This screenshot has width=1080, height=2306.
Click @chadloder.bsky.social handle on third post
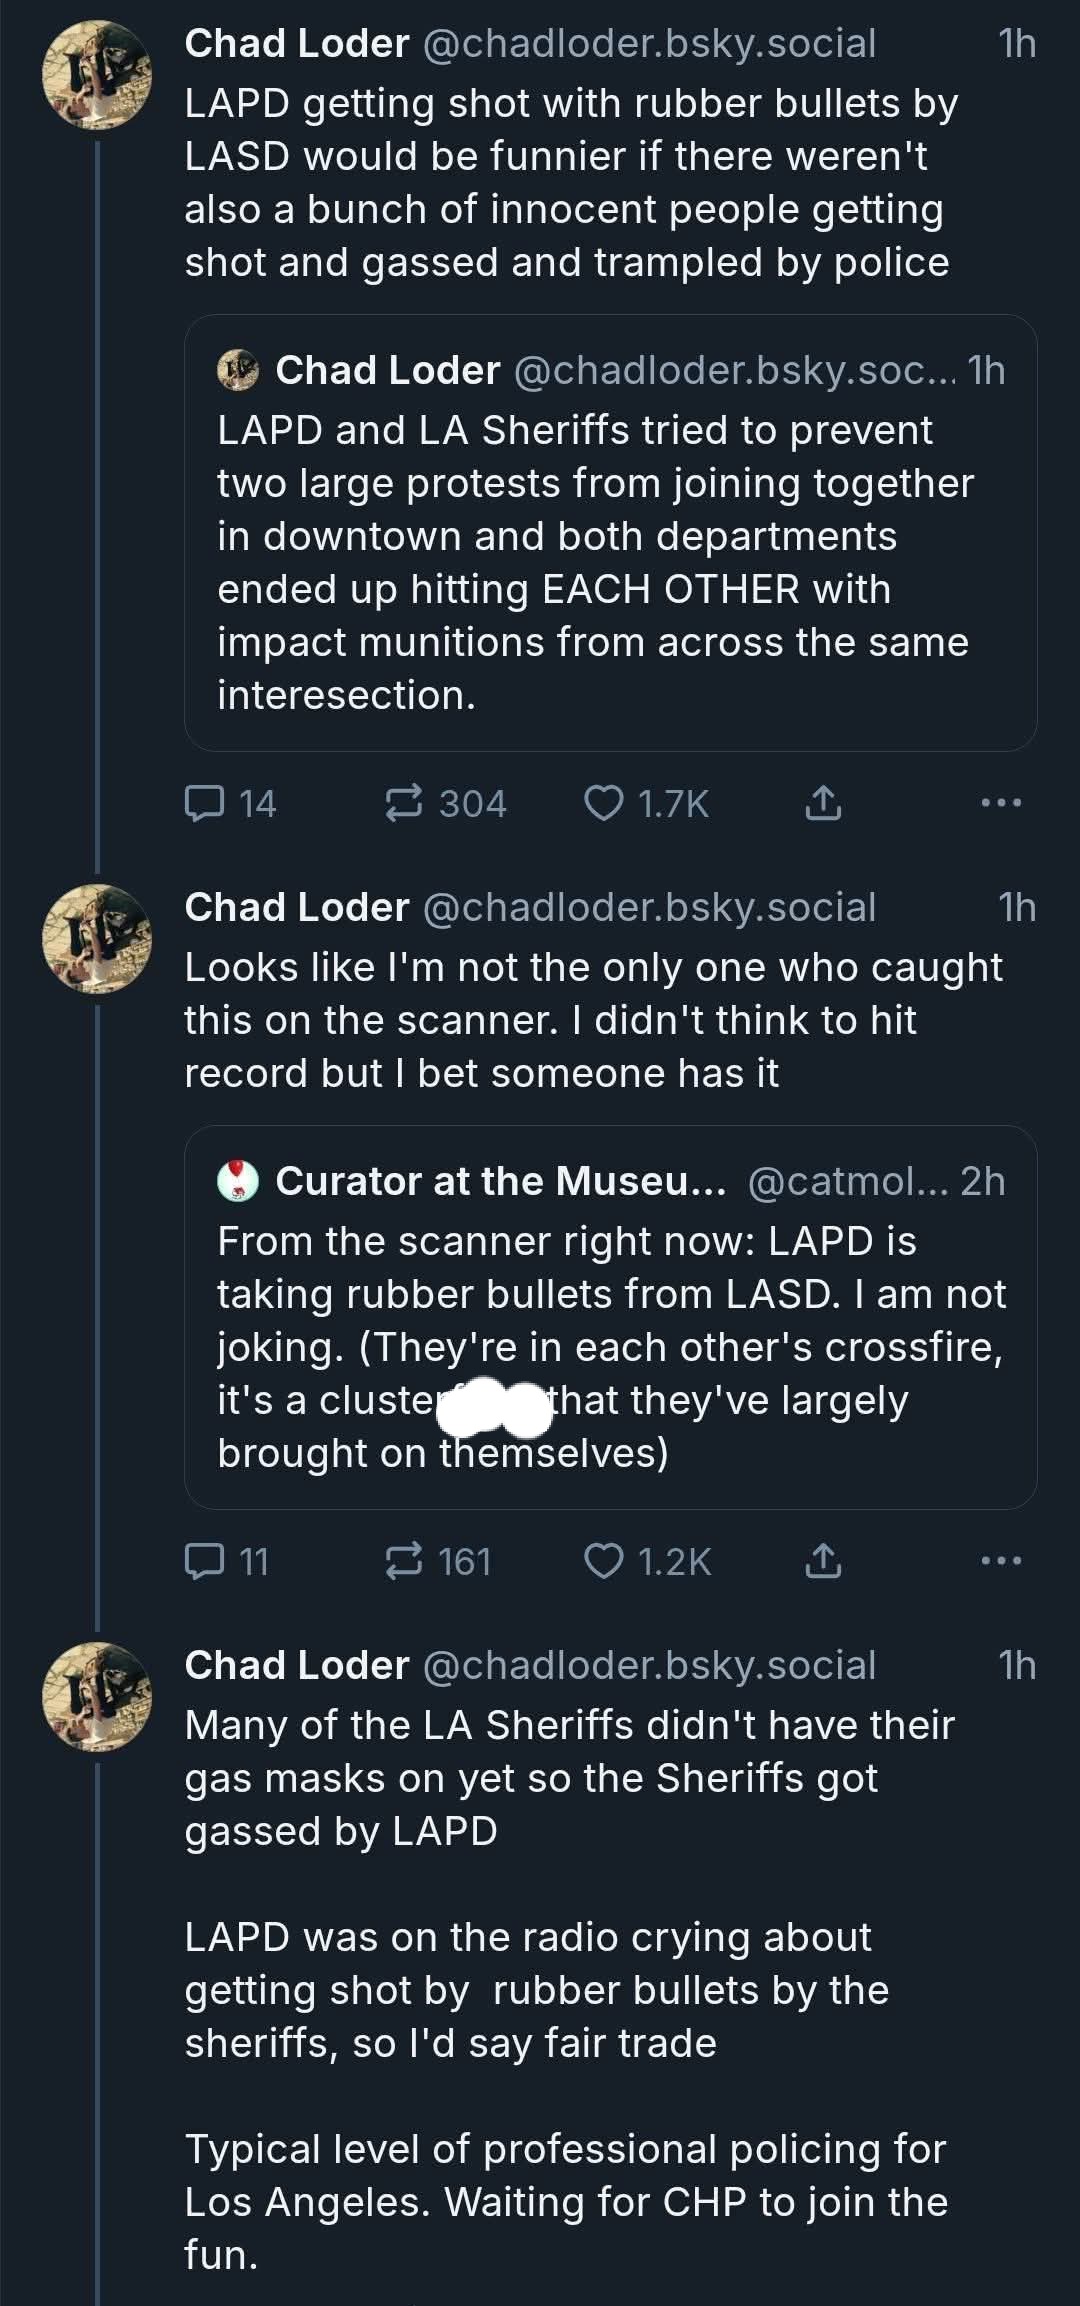649,1665
